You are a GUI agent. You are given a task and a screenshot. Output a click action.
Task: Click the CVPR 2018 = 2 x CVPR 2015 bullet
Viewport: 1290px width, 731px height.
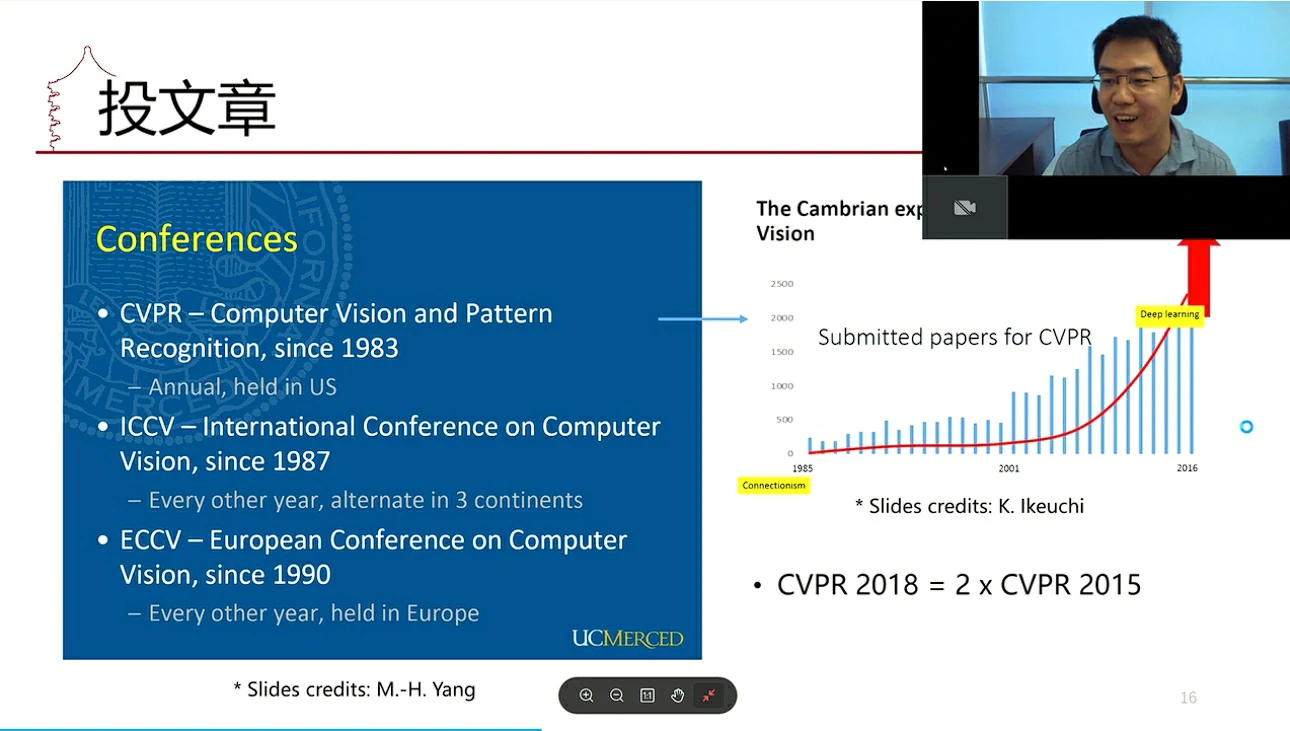(x=958, y=585)
